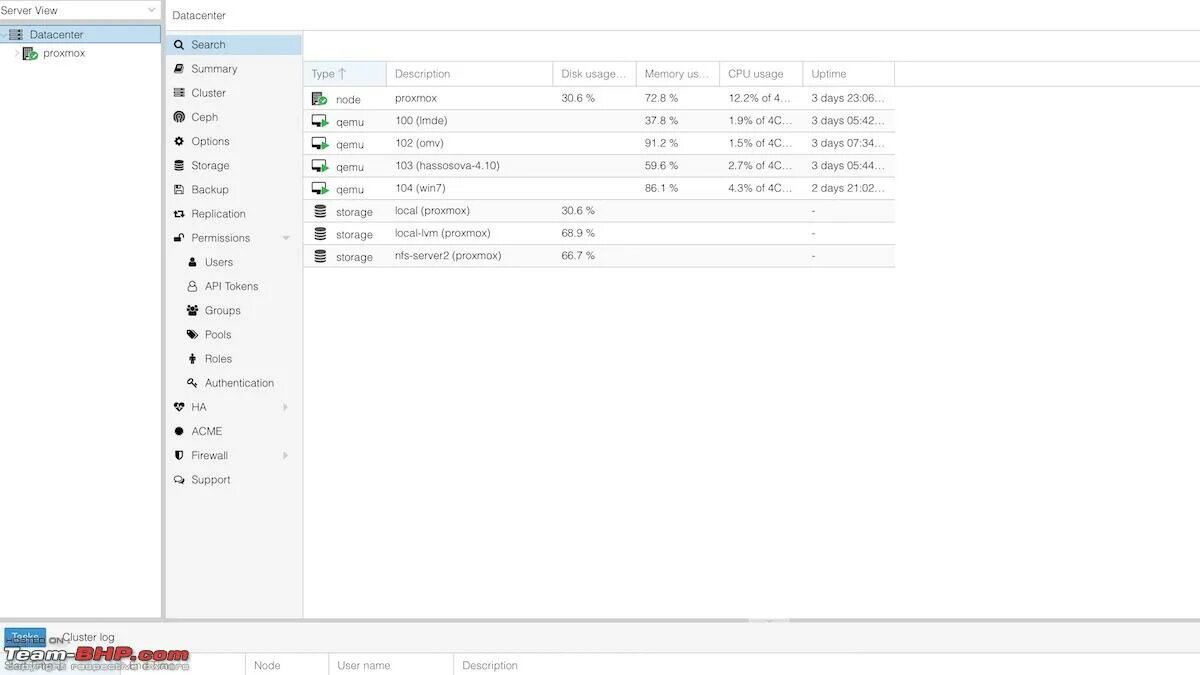Image resolution: width=1200 pixels, height=675 pixels.
Task: Click the qemu icon for 102 (omv)
Action: 320,144
